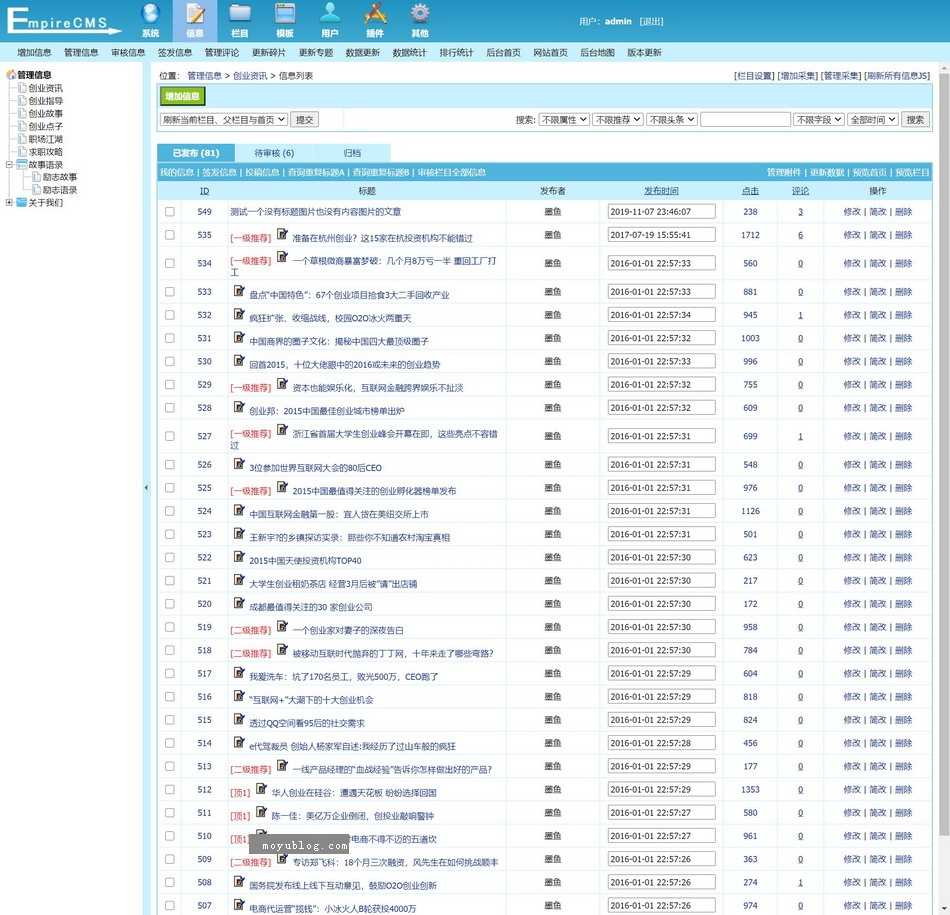Open the 栏目 folder icon
The height and width of the screenshot is (915, 950).
coord(240,13)
